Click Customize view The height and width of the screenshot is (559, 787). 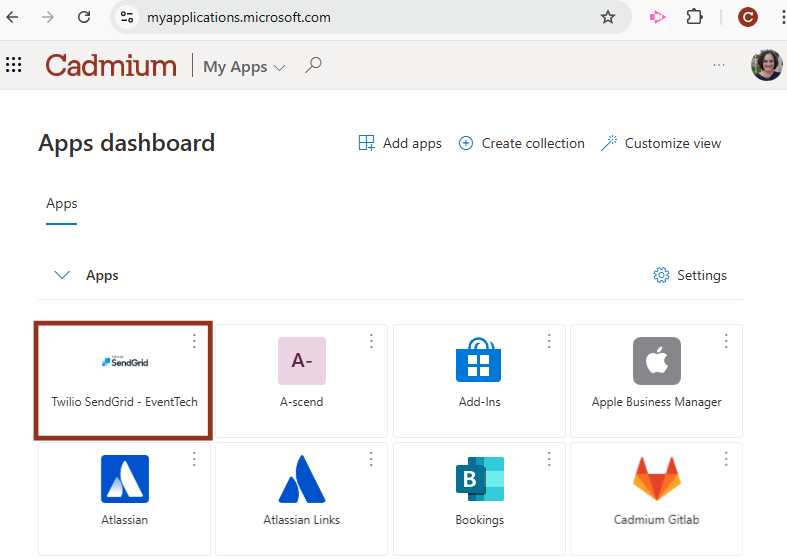[x=661, y=143]
